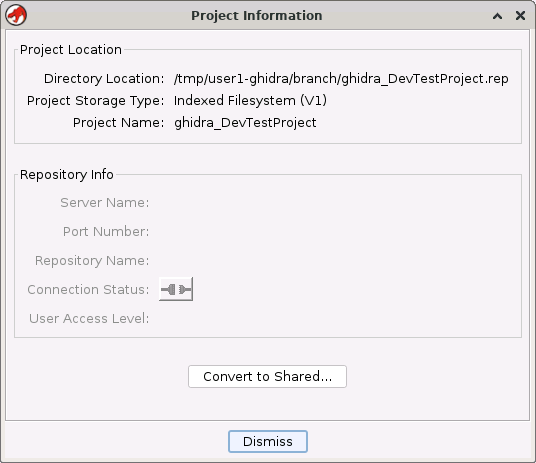The height and width of the screenshot is (463, 536).
Task: Click the Repository Name label
Action: 92,261
